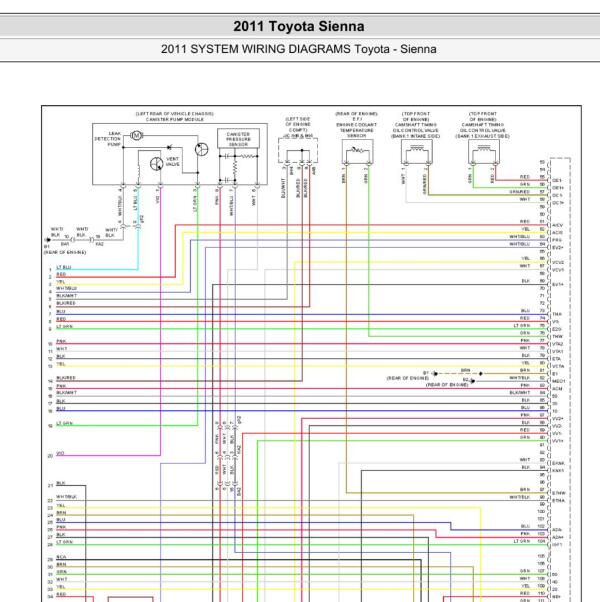Click the 'E2G' terminal at pin 75
The image size is (600, 602).
pos(557,329)
